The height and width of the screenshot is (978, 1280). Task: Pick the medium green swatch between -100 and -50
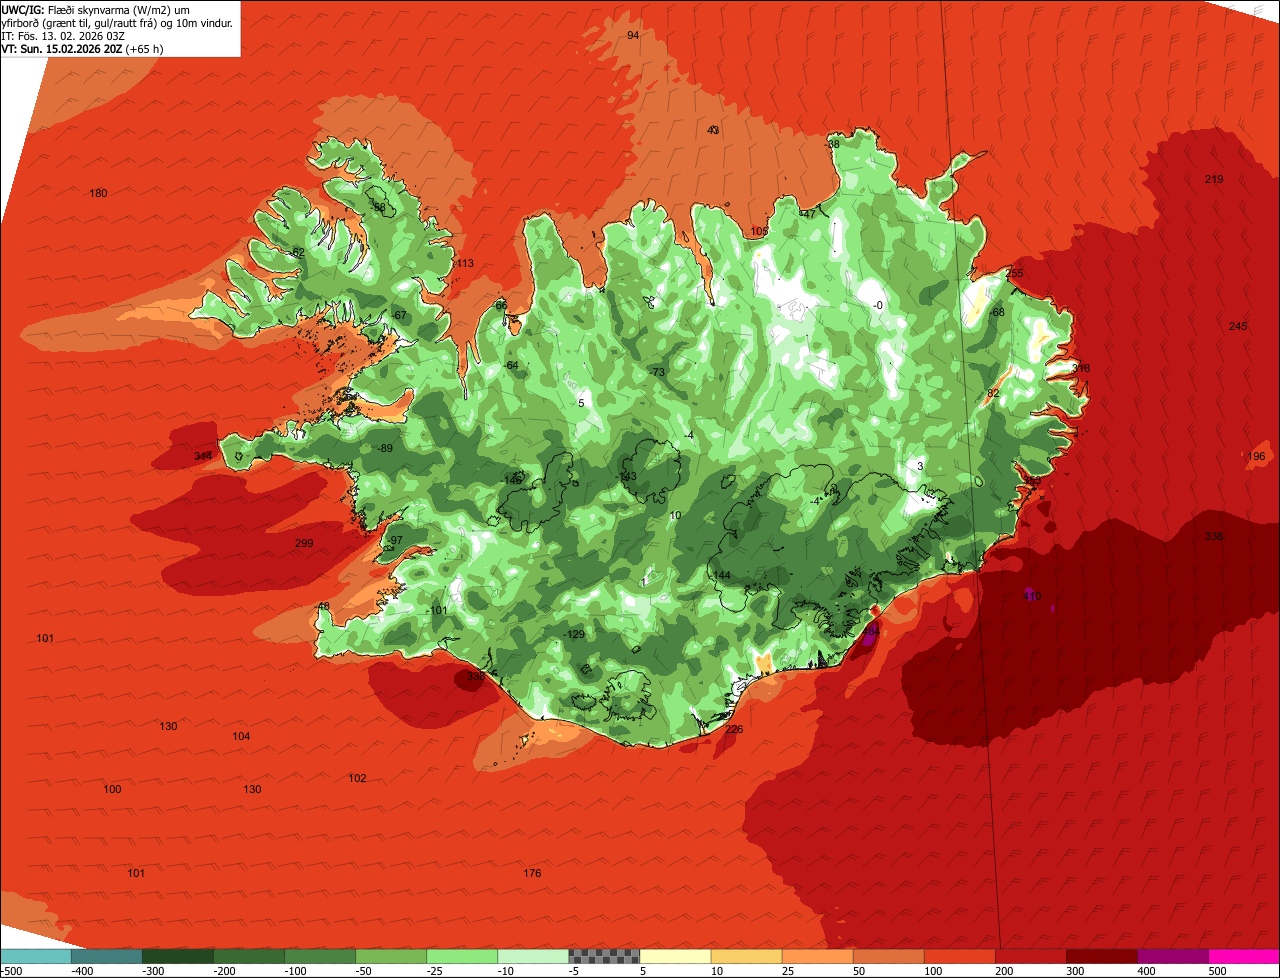(x=320, y=956)
